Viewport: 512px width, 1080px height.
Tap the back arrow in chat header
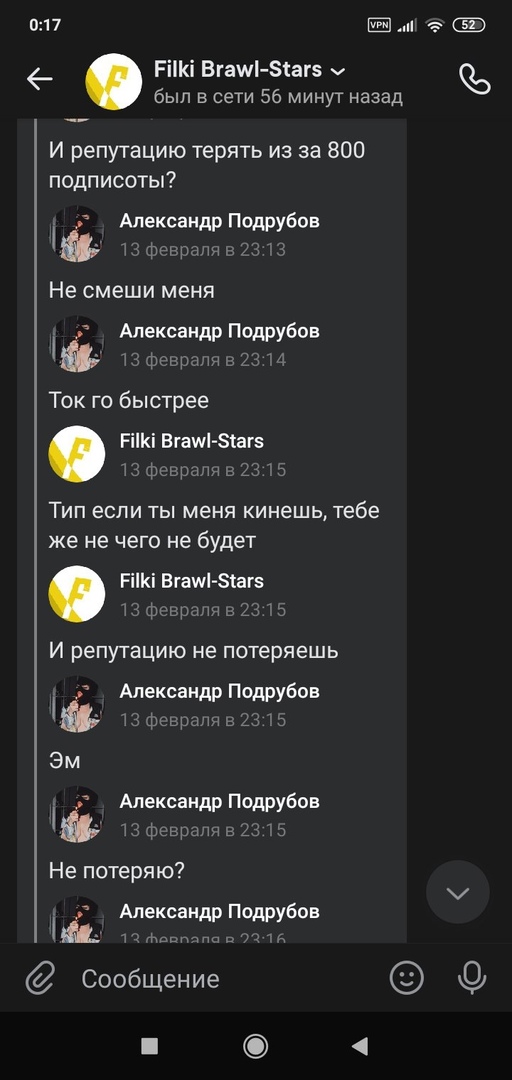coord(40,80)
